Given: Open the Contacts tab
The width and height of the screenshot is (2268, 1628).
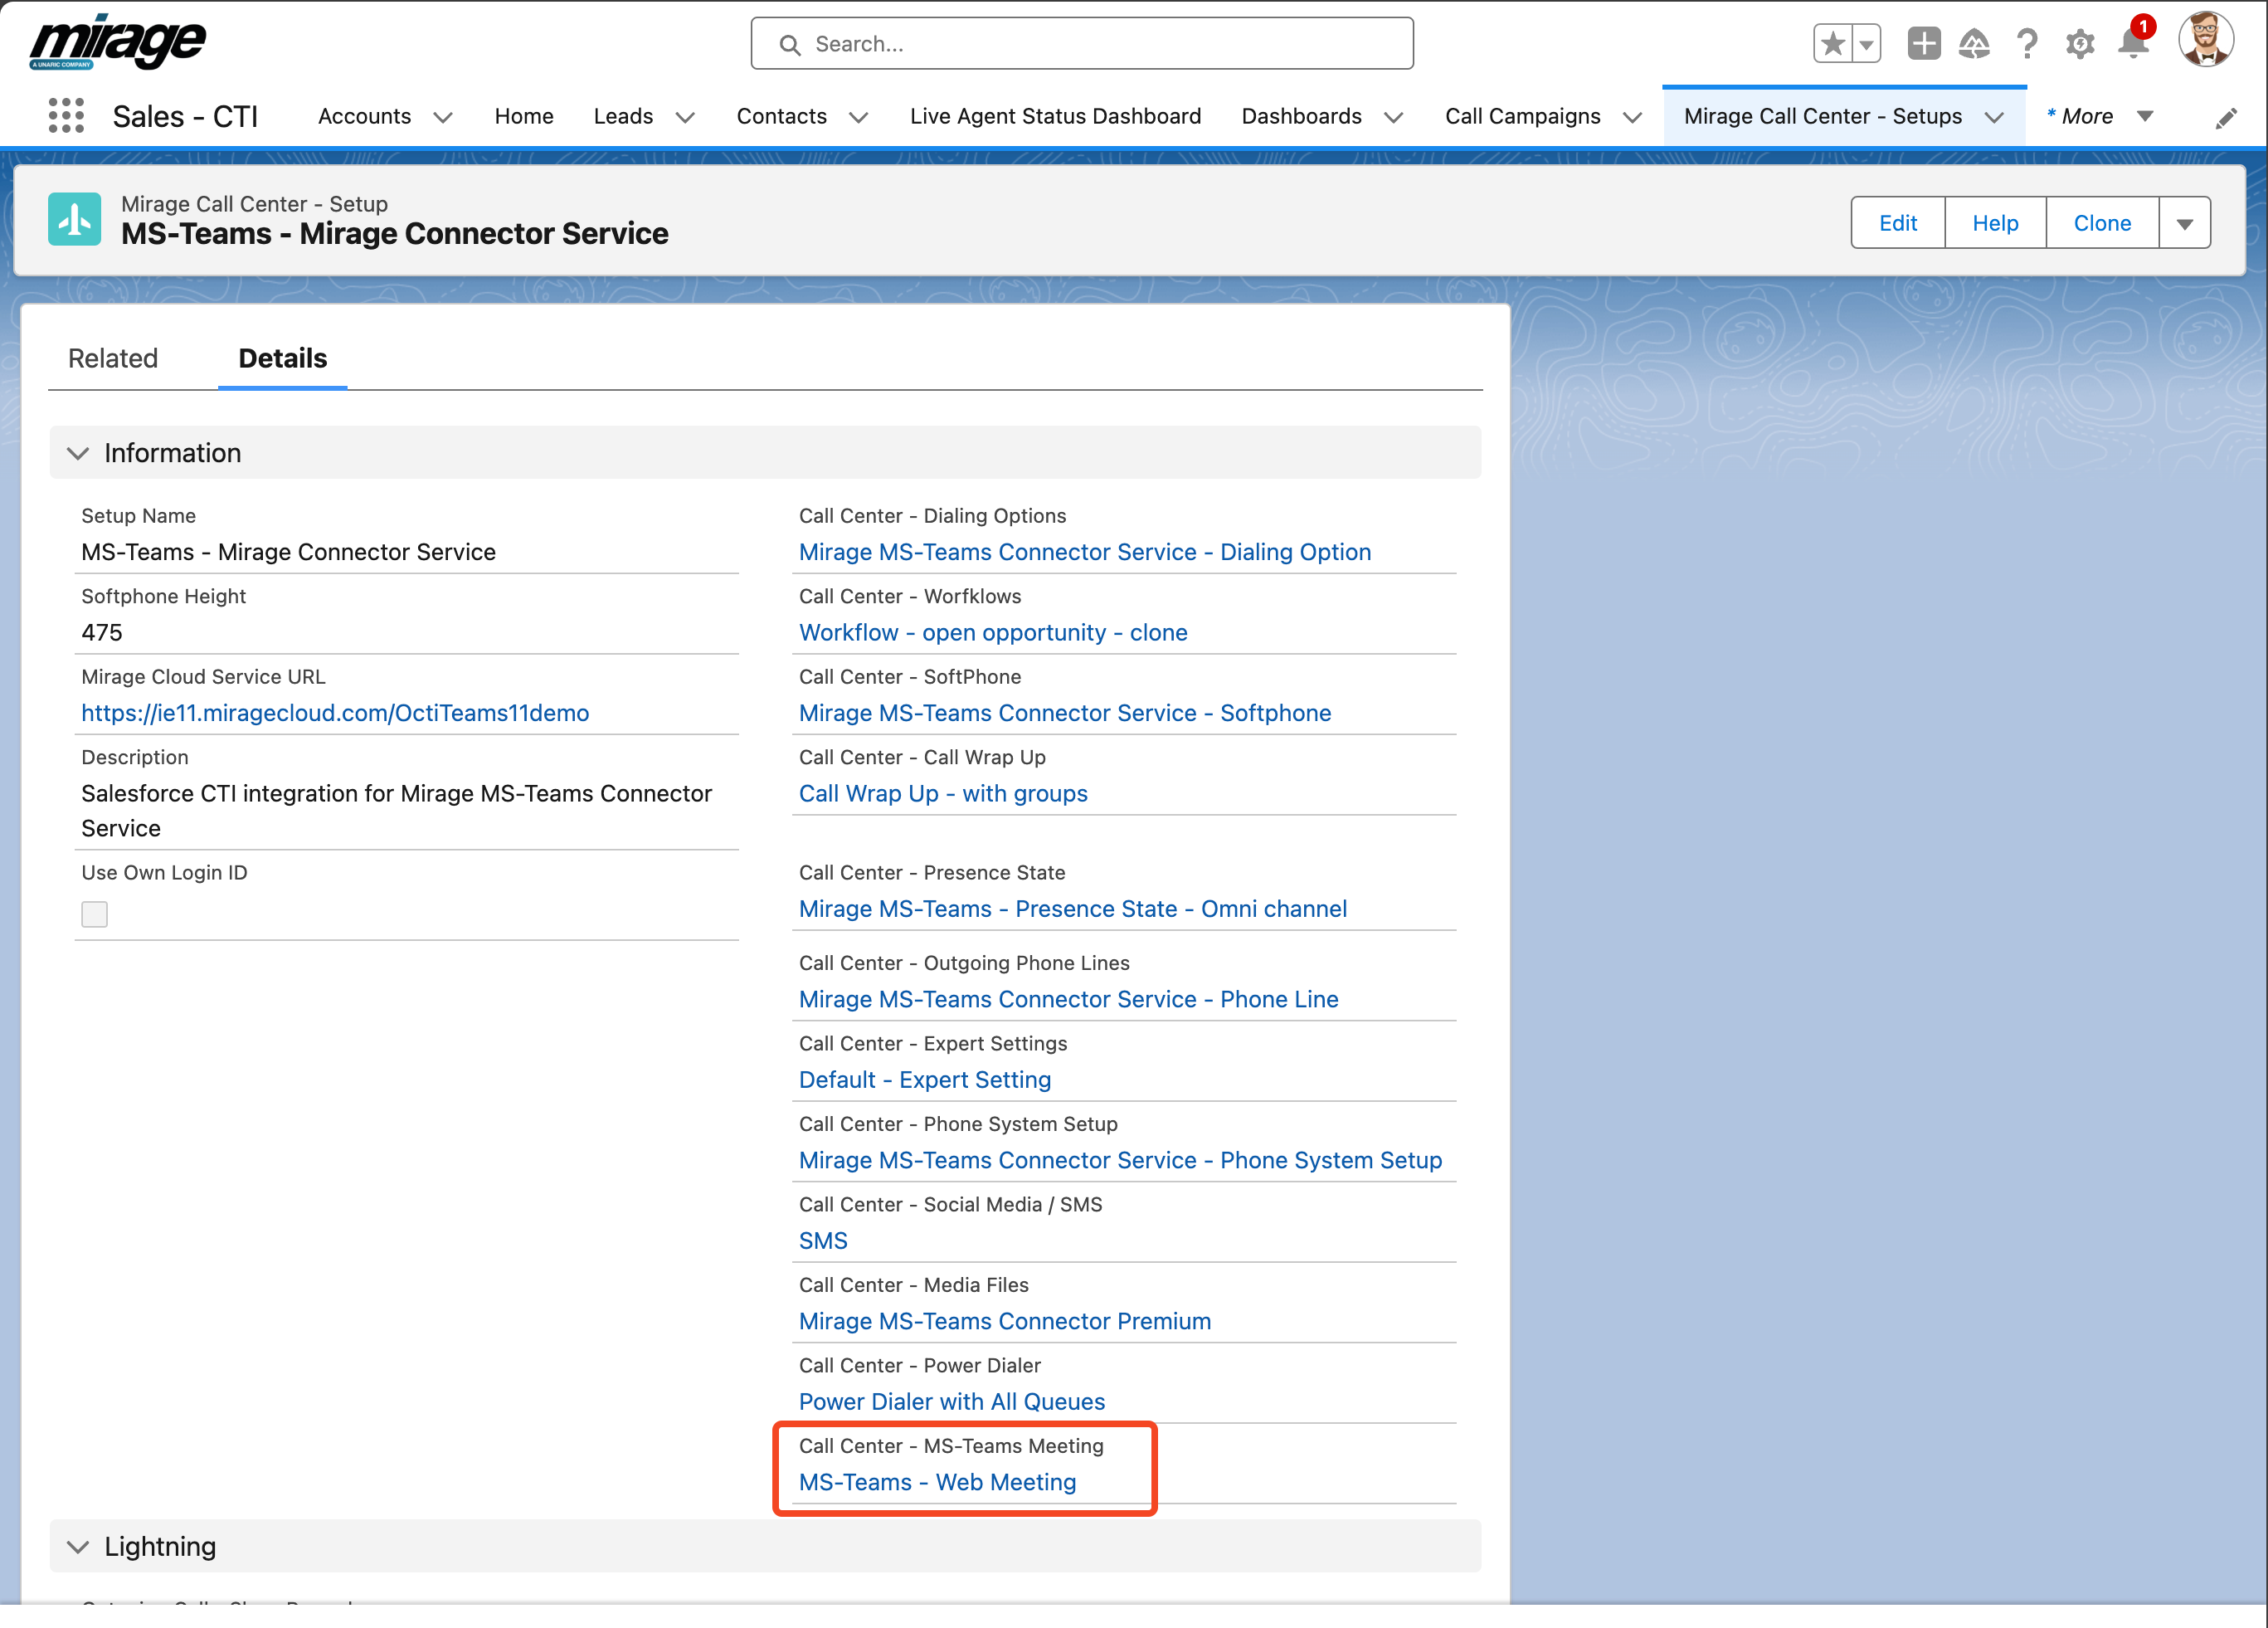Looking at the screenshot, I should pyautogui.click(x=782, y=116).
